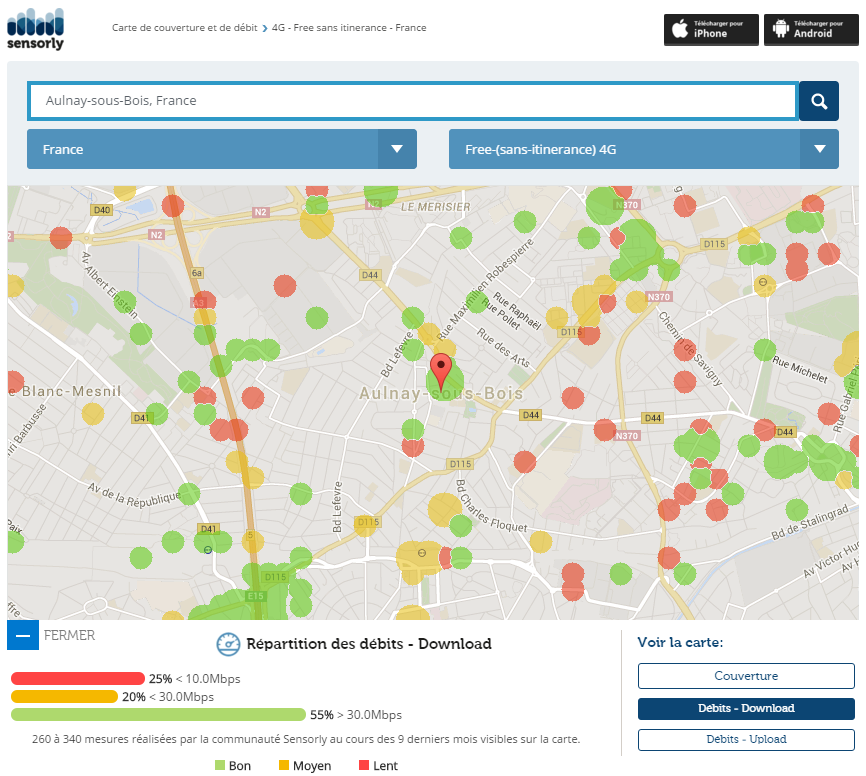Switch map view to Couverture

click(746, 676)
